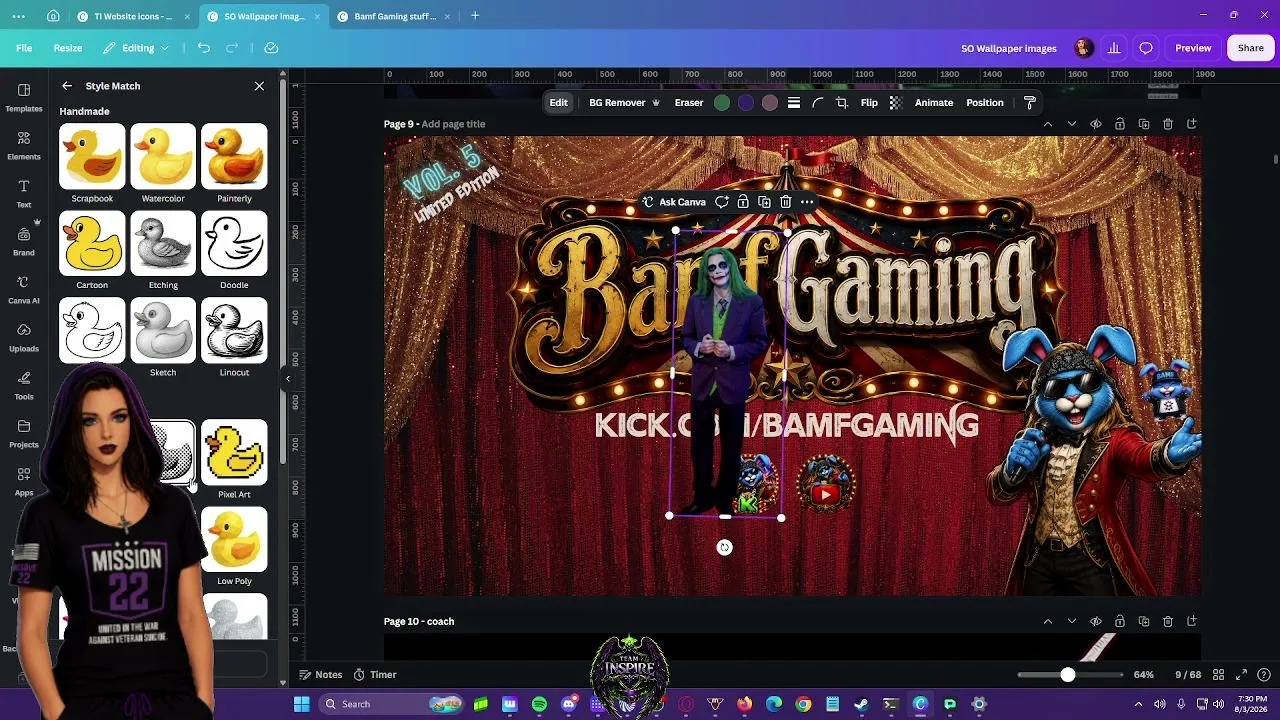
Task: Click the Animate button
Action: point(934,103)
